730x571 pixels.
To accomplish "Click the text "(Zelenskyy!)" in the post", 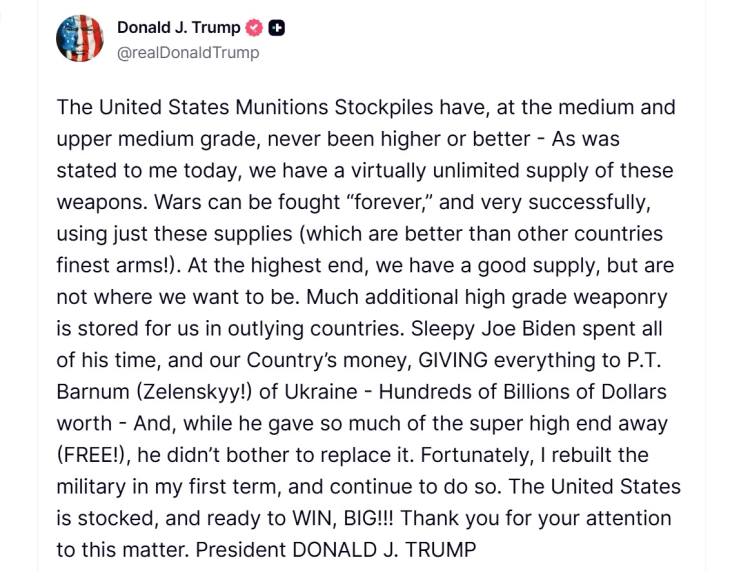I will click(x=203, y=391).
